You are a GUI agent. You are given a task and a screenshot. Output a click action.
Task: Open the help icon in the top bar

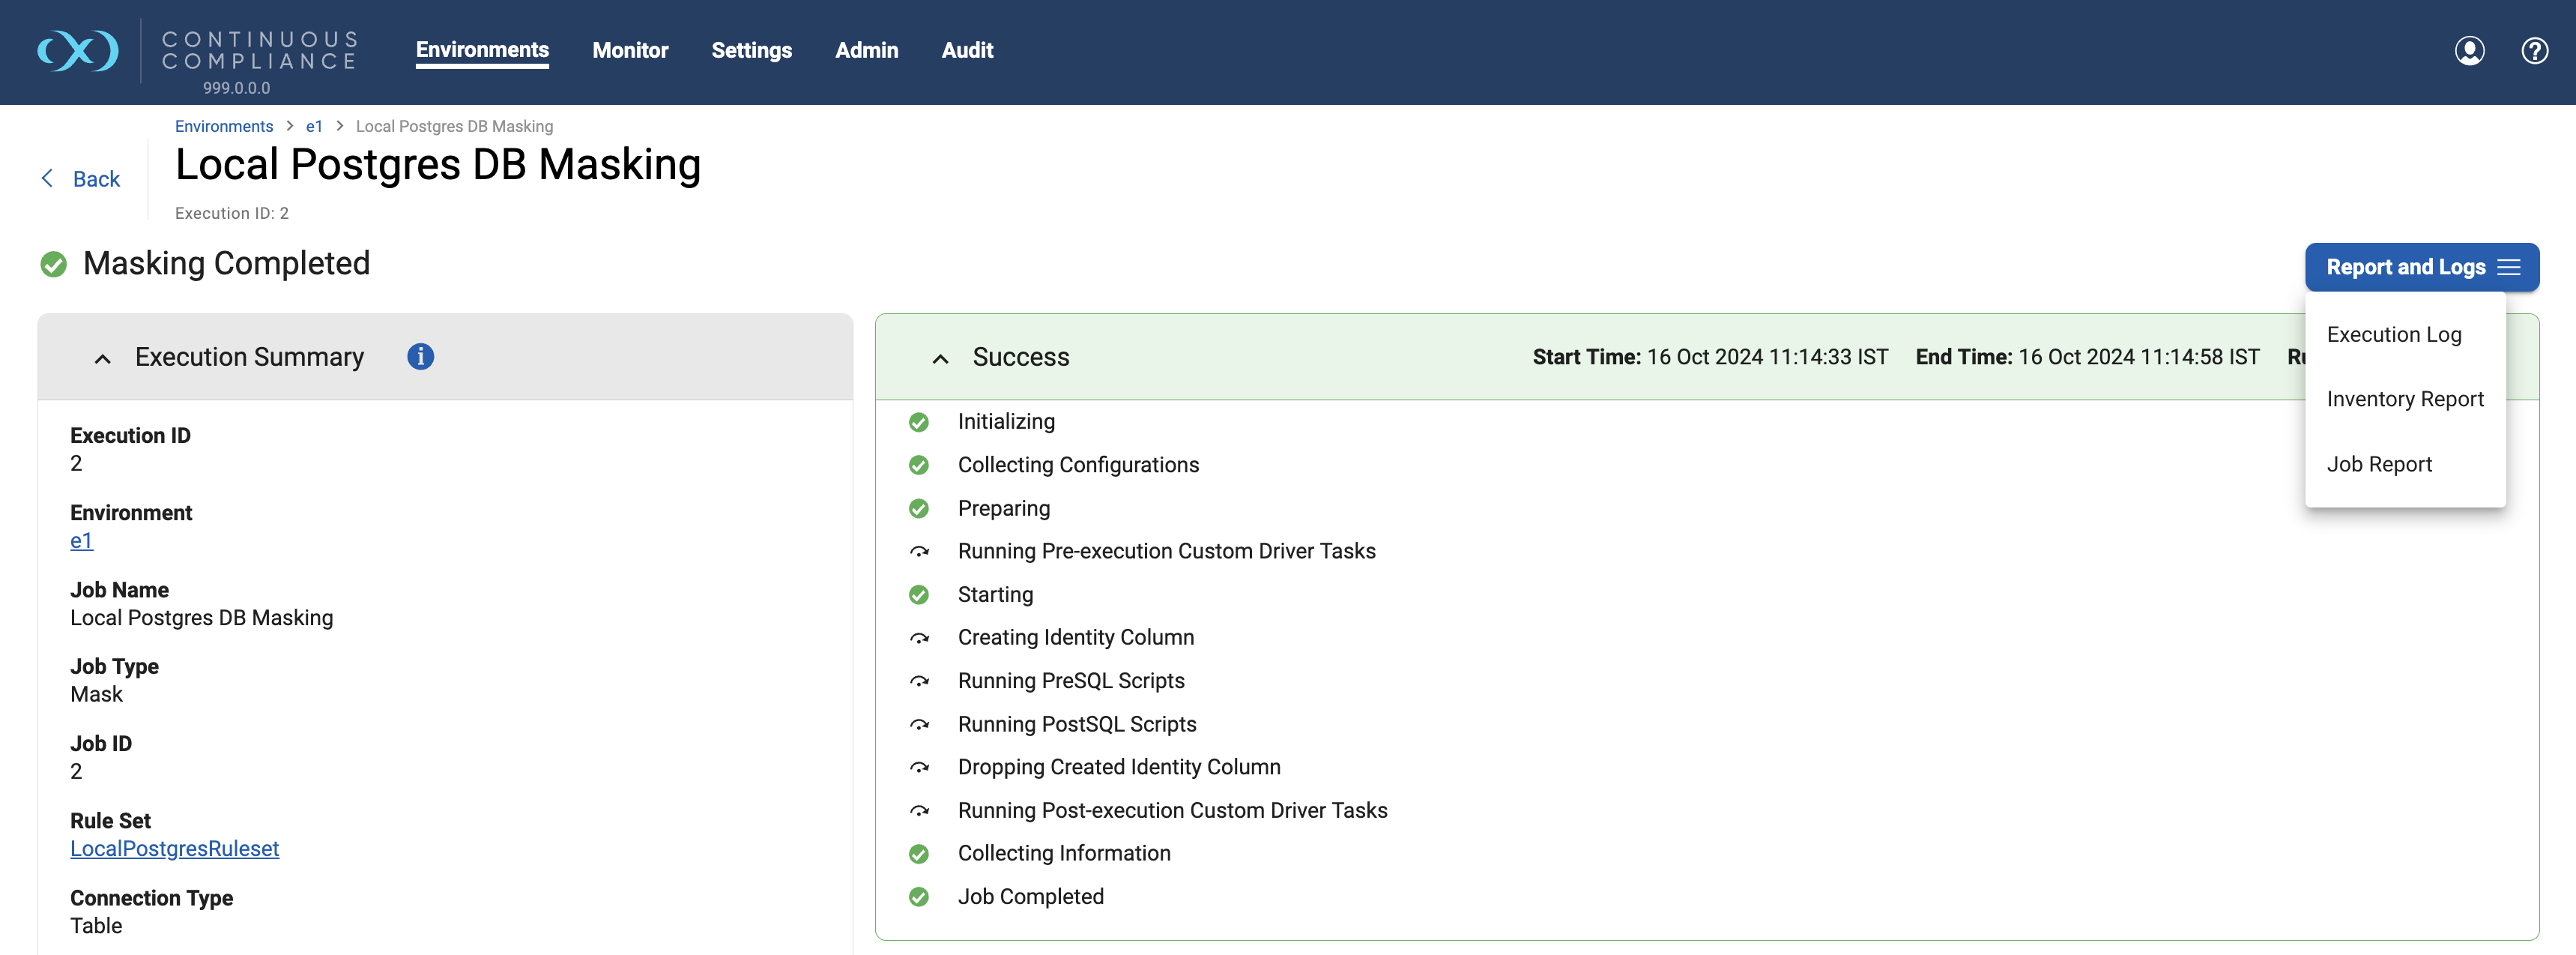(2535, 51)
